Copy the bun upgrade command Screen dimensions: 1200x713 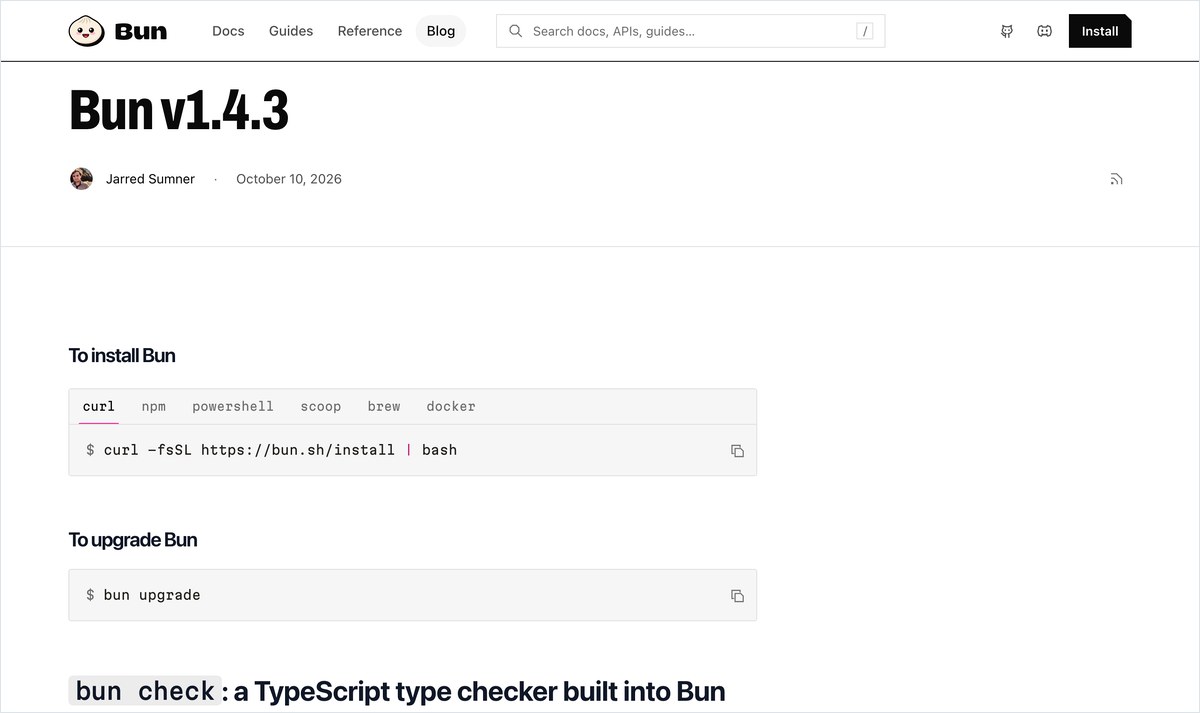coord(737,596)
